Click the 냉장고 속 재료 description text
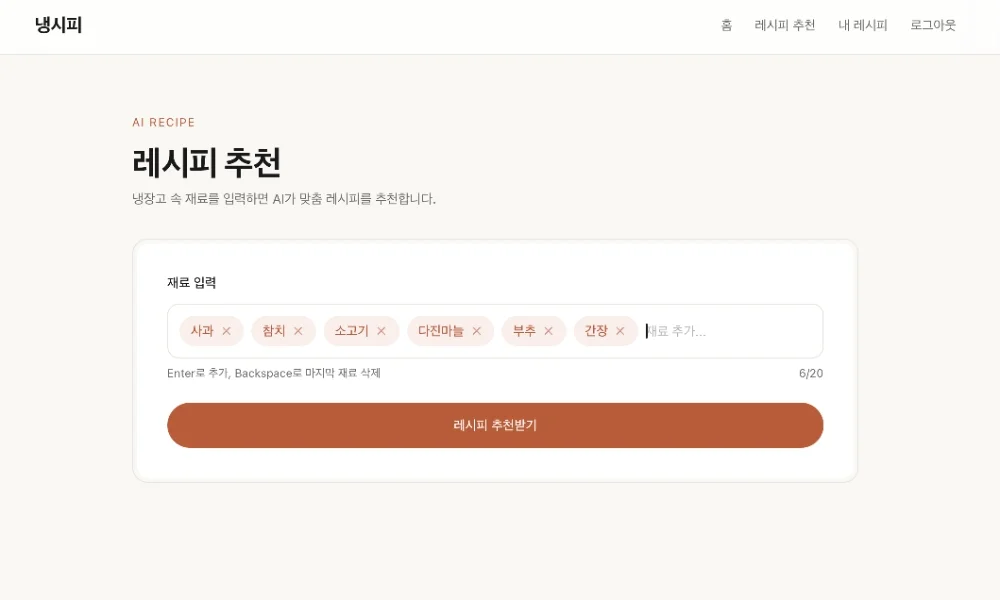1000x600 pixels. point(284,199)
